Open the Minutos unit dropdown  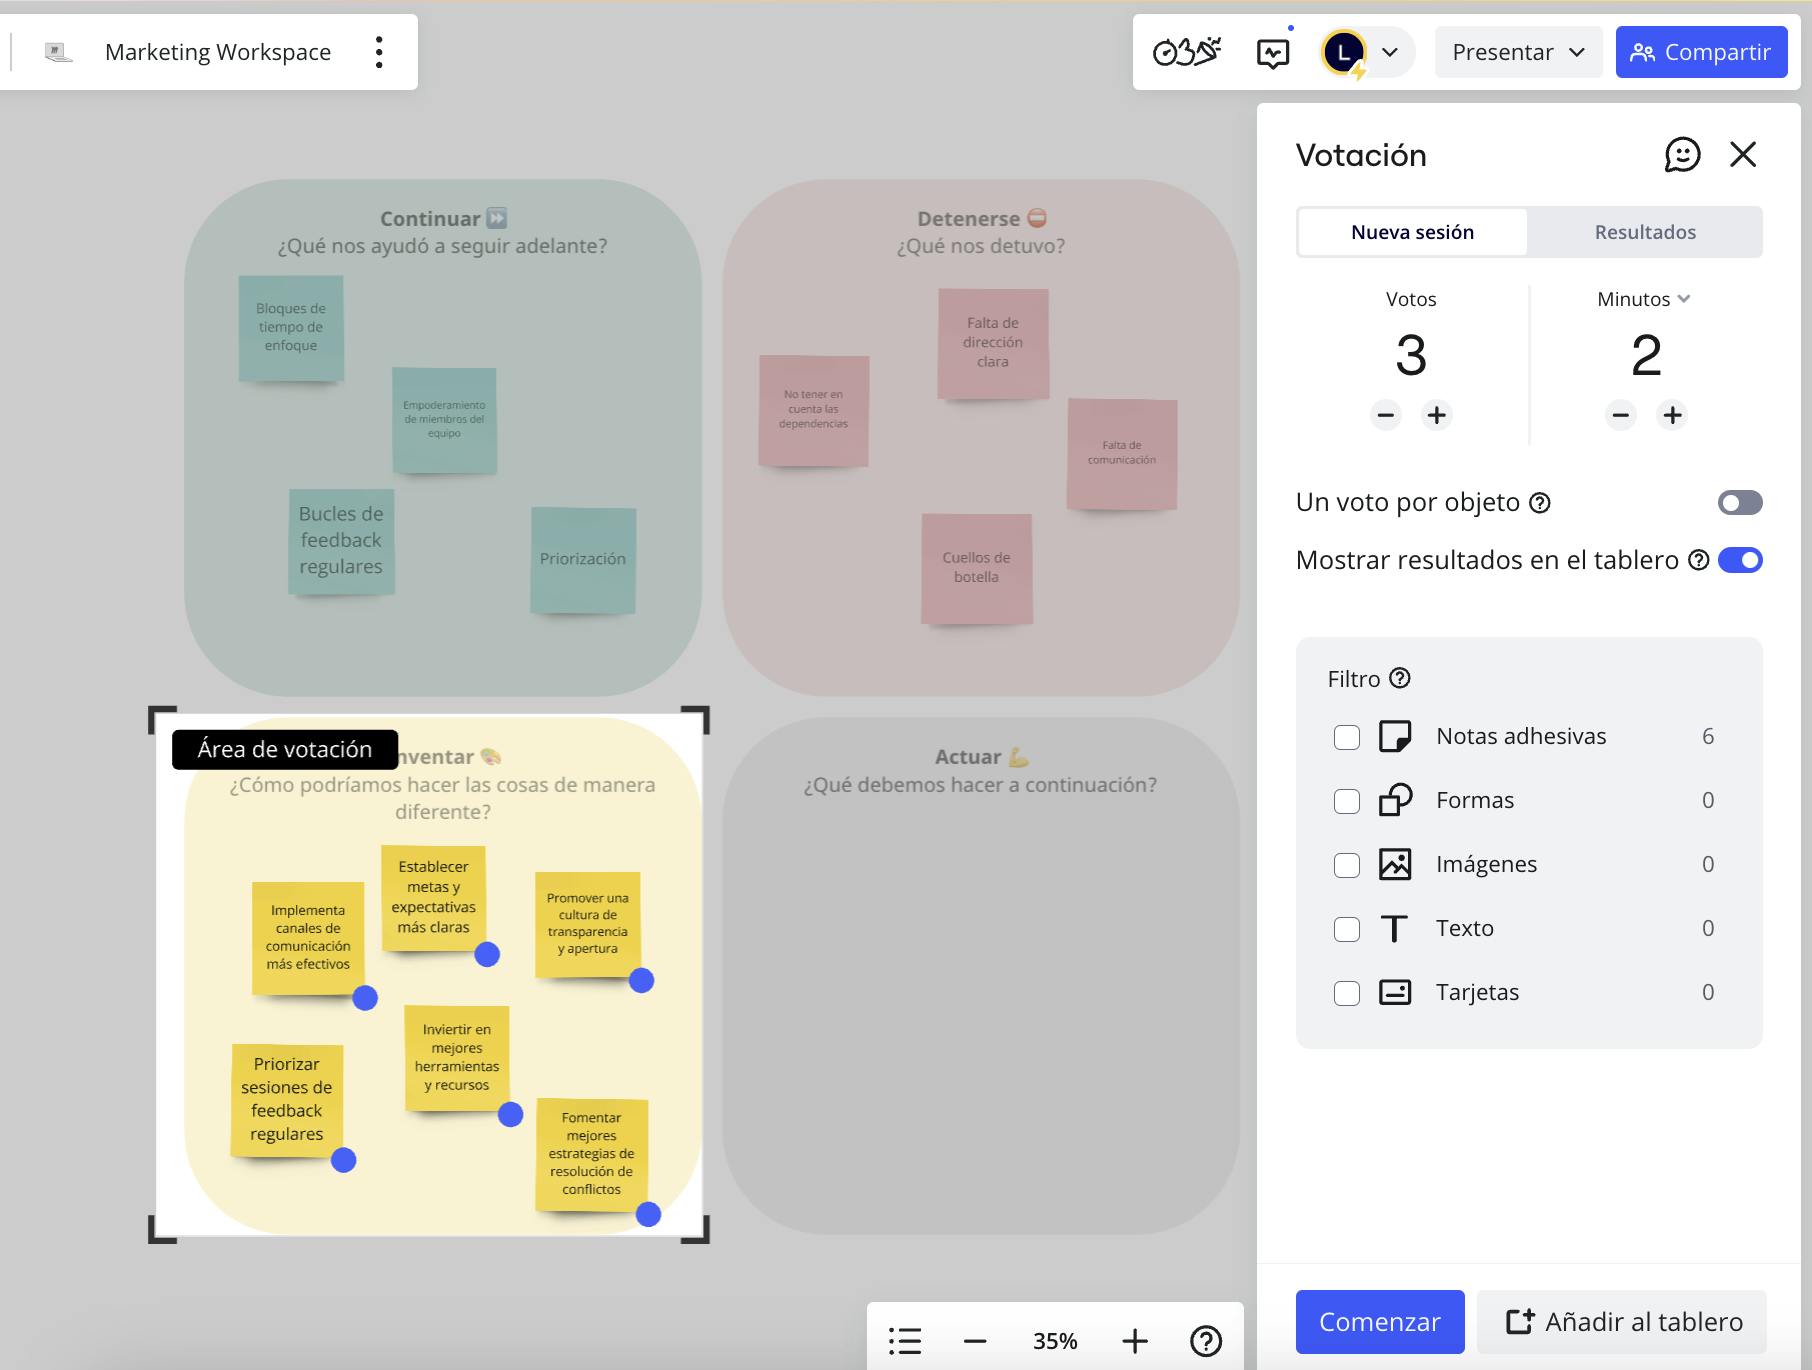click(1644, 299)
